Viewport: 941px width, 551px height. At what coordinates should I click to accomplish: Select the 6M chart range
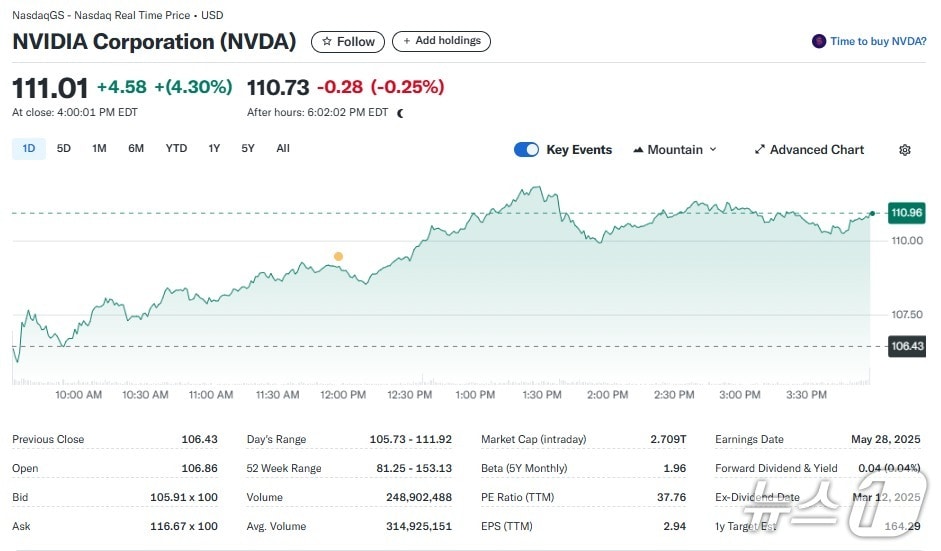pos(136,149)
